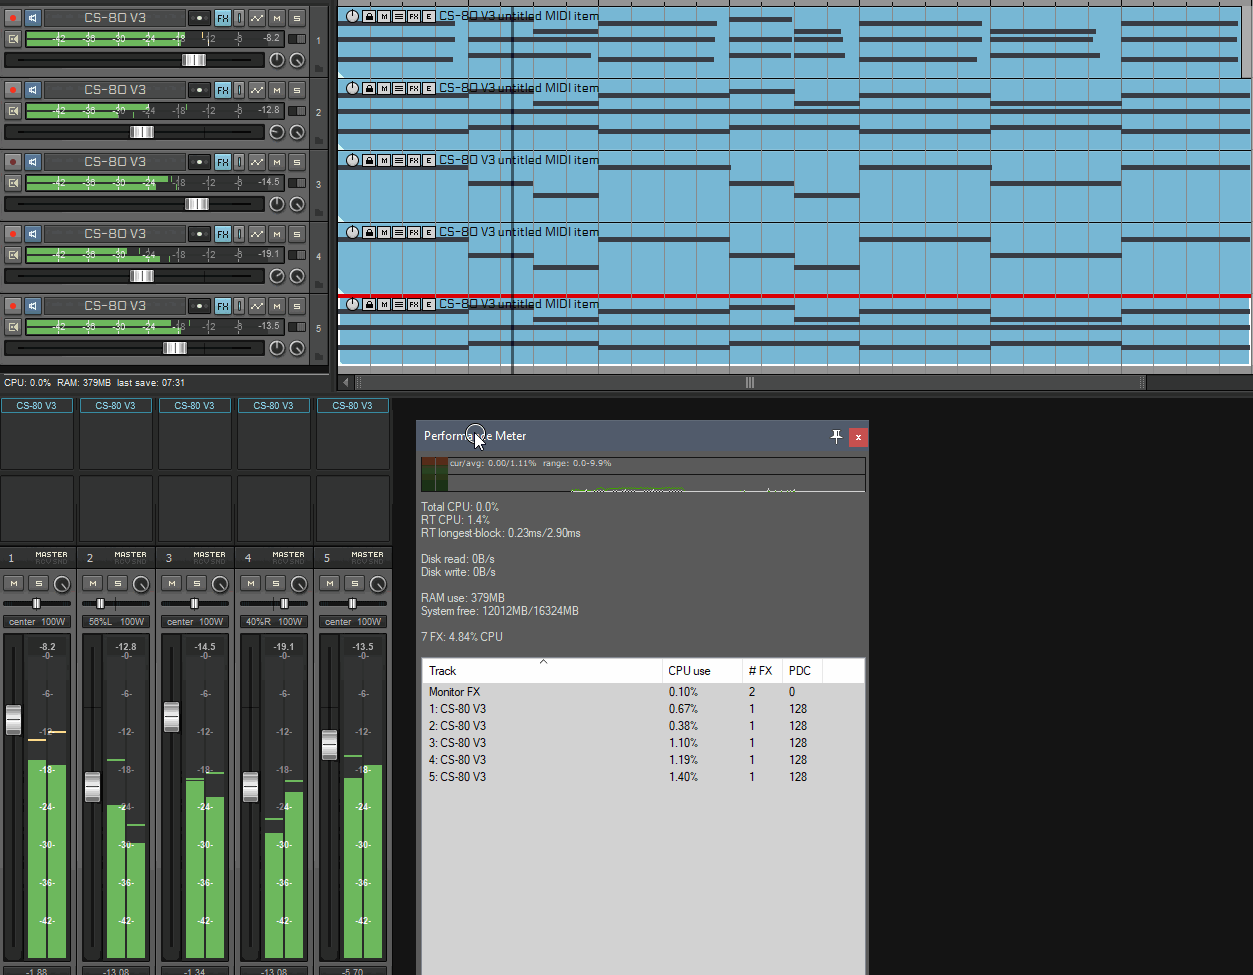
Task: Mute the fifth track's MIDI item
Action: click(x=384, y=304)
